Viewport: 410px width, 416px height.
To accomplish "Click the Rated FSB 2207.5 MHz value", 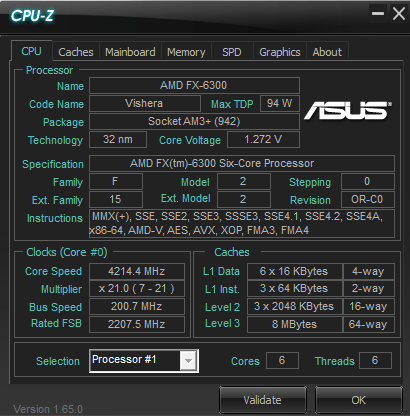I will [x=137, y=324].
